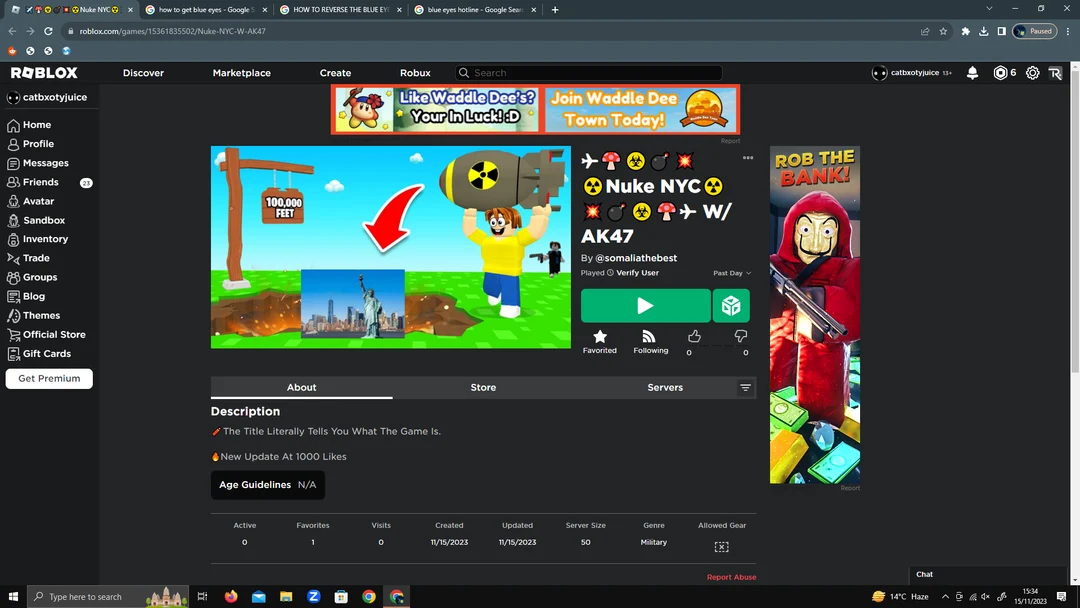The height and width of the screenshot is (608, 1080).
Task: Open the filter menu beside Servers tab
Action: click(745, 388)
